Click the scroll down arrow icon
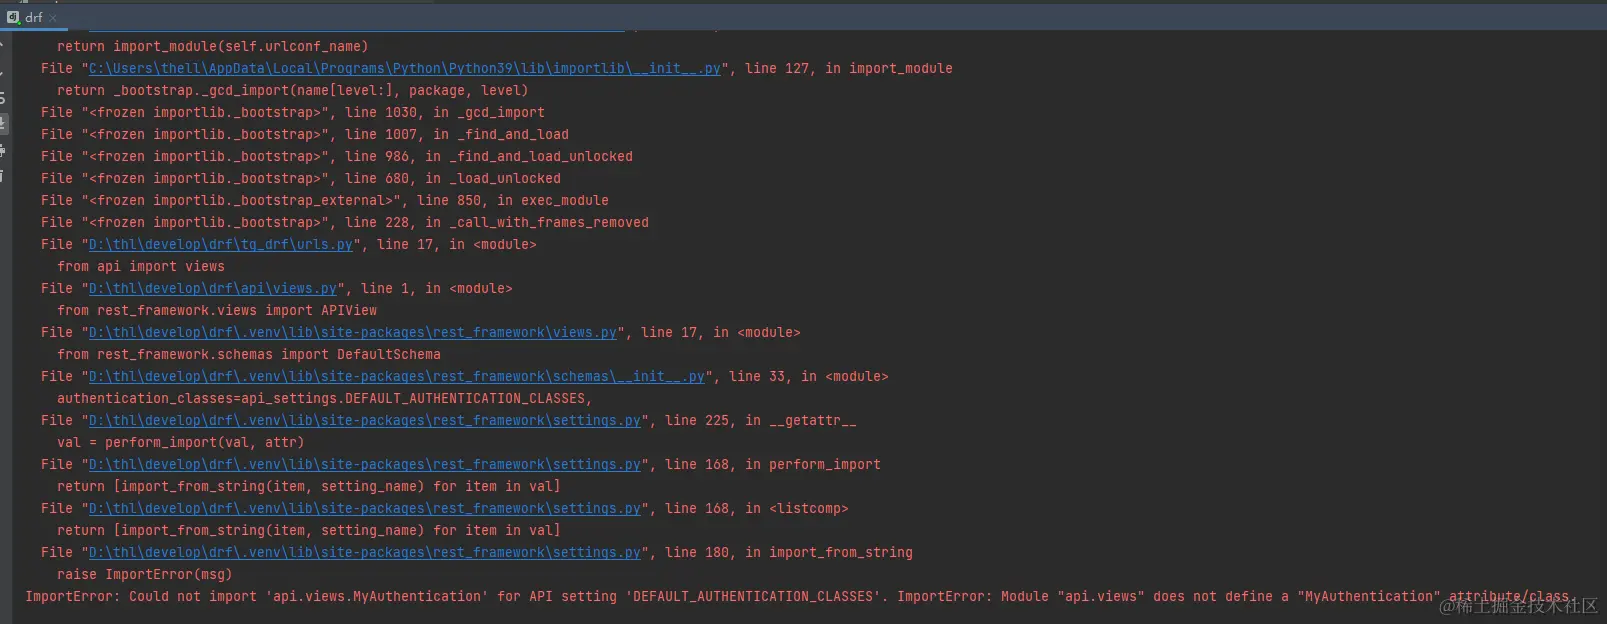Screen dimensions: 1607x624 pos(3,72)
